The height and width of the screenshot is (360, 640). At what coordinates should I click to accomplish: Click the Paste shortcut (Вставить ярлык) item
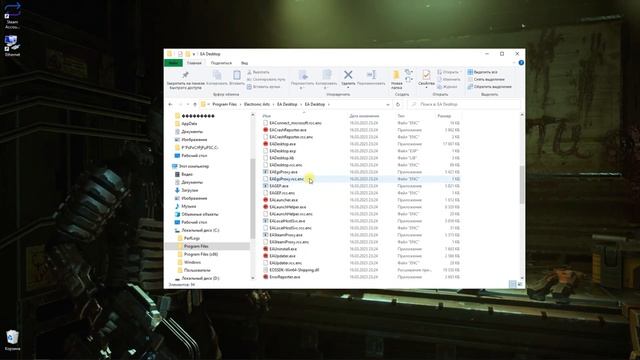pos(264,87)
